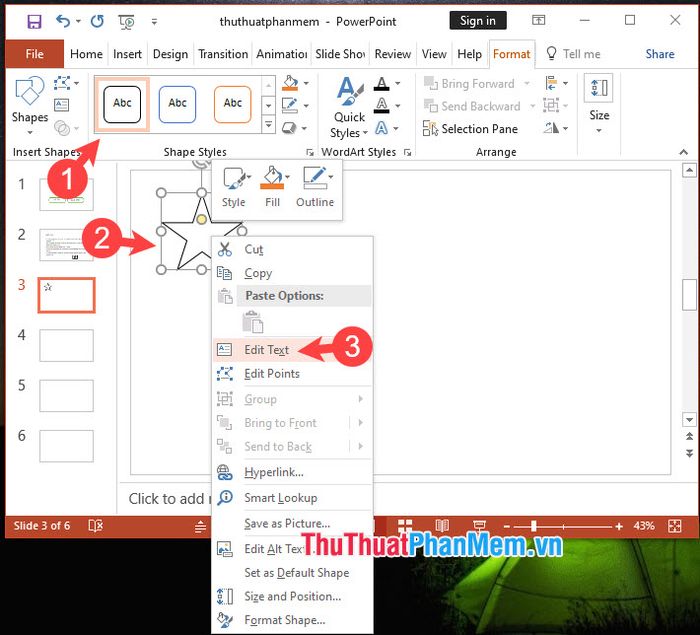Click the Edit Shape icon in Insert Shapes

click(62, 83)
